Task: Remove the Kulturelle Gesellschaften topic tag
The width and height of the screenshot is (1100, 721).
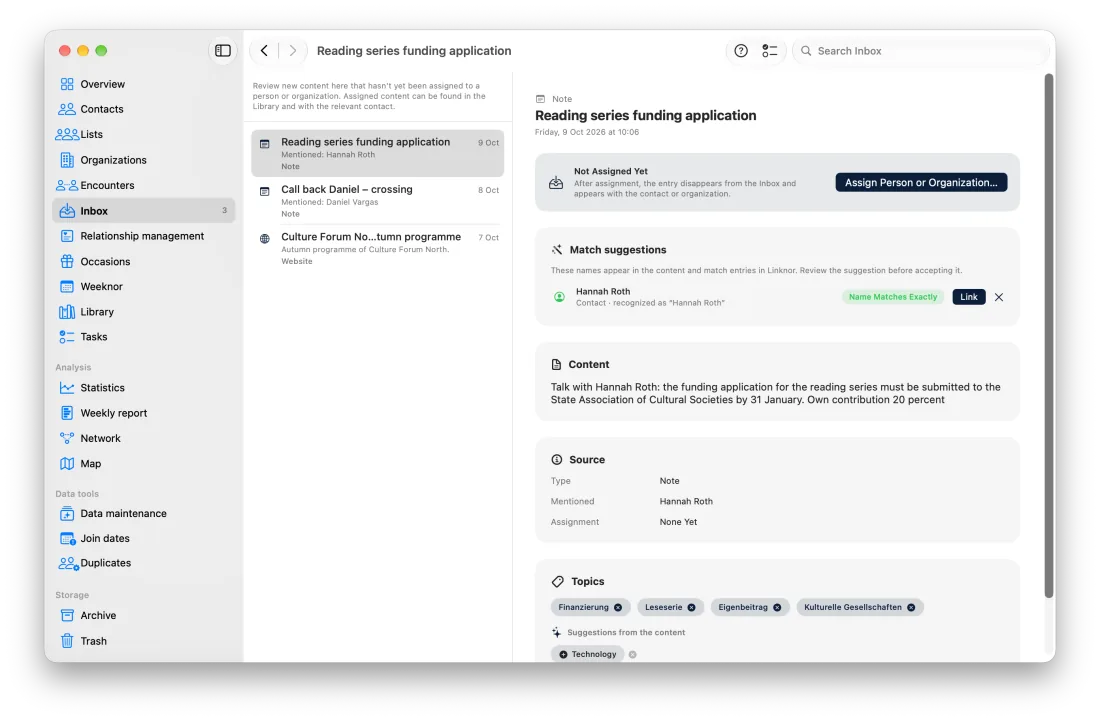Action: (911, 607)
